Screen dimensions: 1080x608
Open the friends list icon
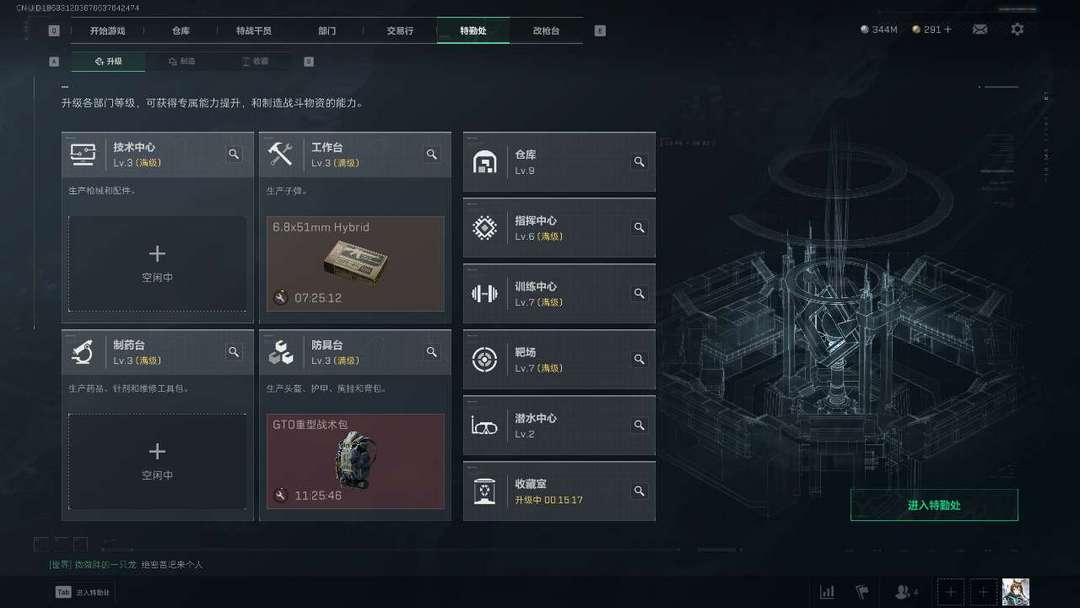click(x=905, y=591)
